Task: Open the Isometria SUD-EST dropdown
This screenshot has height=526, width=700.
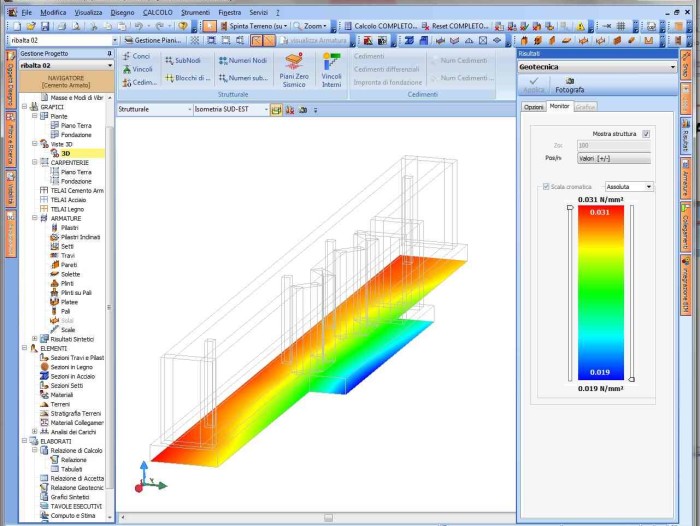Action: 231,109
